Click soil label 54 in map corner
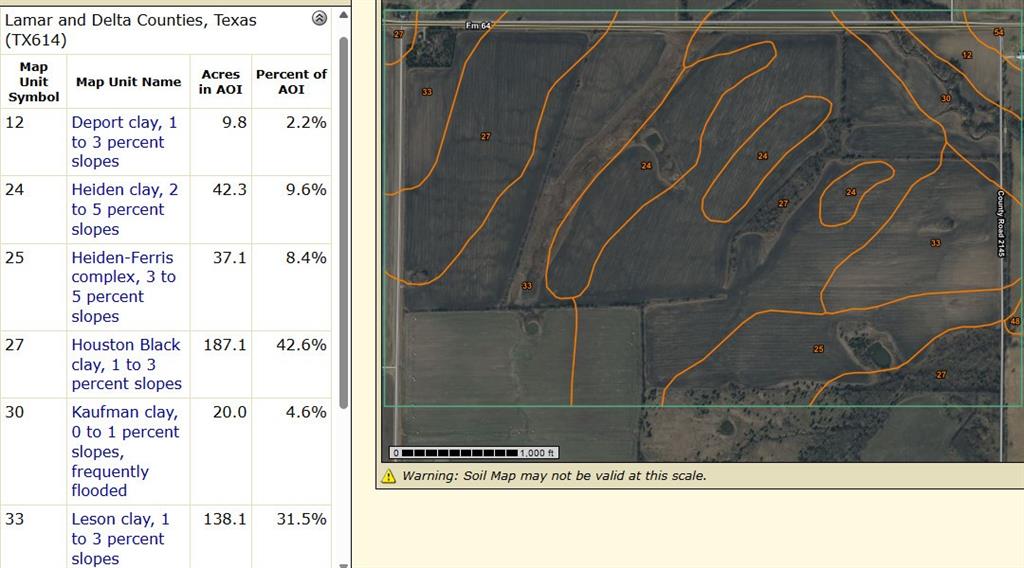Screen dimensions: 1024x568 click(x=998, y=32)
